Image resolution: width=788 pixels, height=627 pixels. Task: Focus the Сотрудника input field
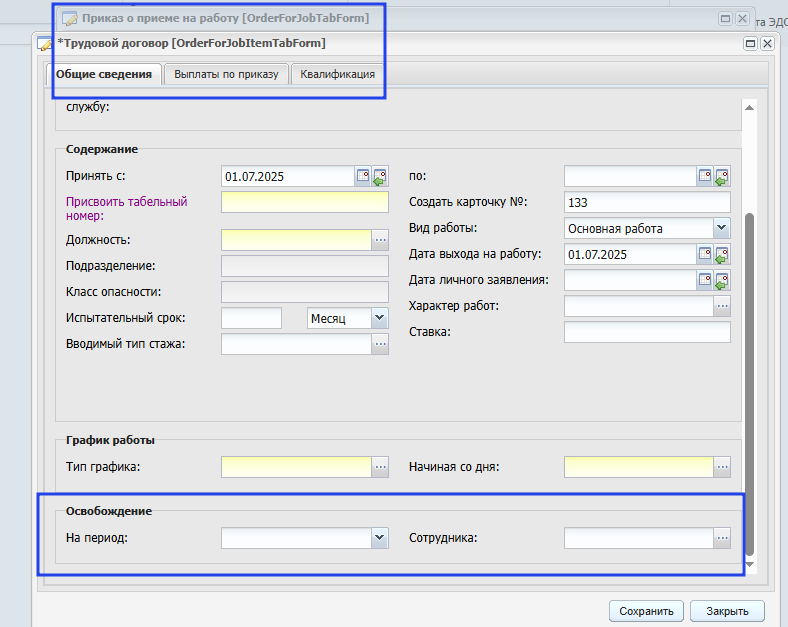coord(639,538)
